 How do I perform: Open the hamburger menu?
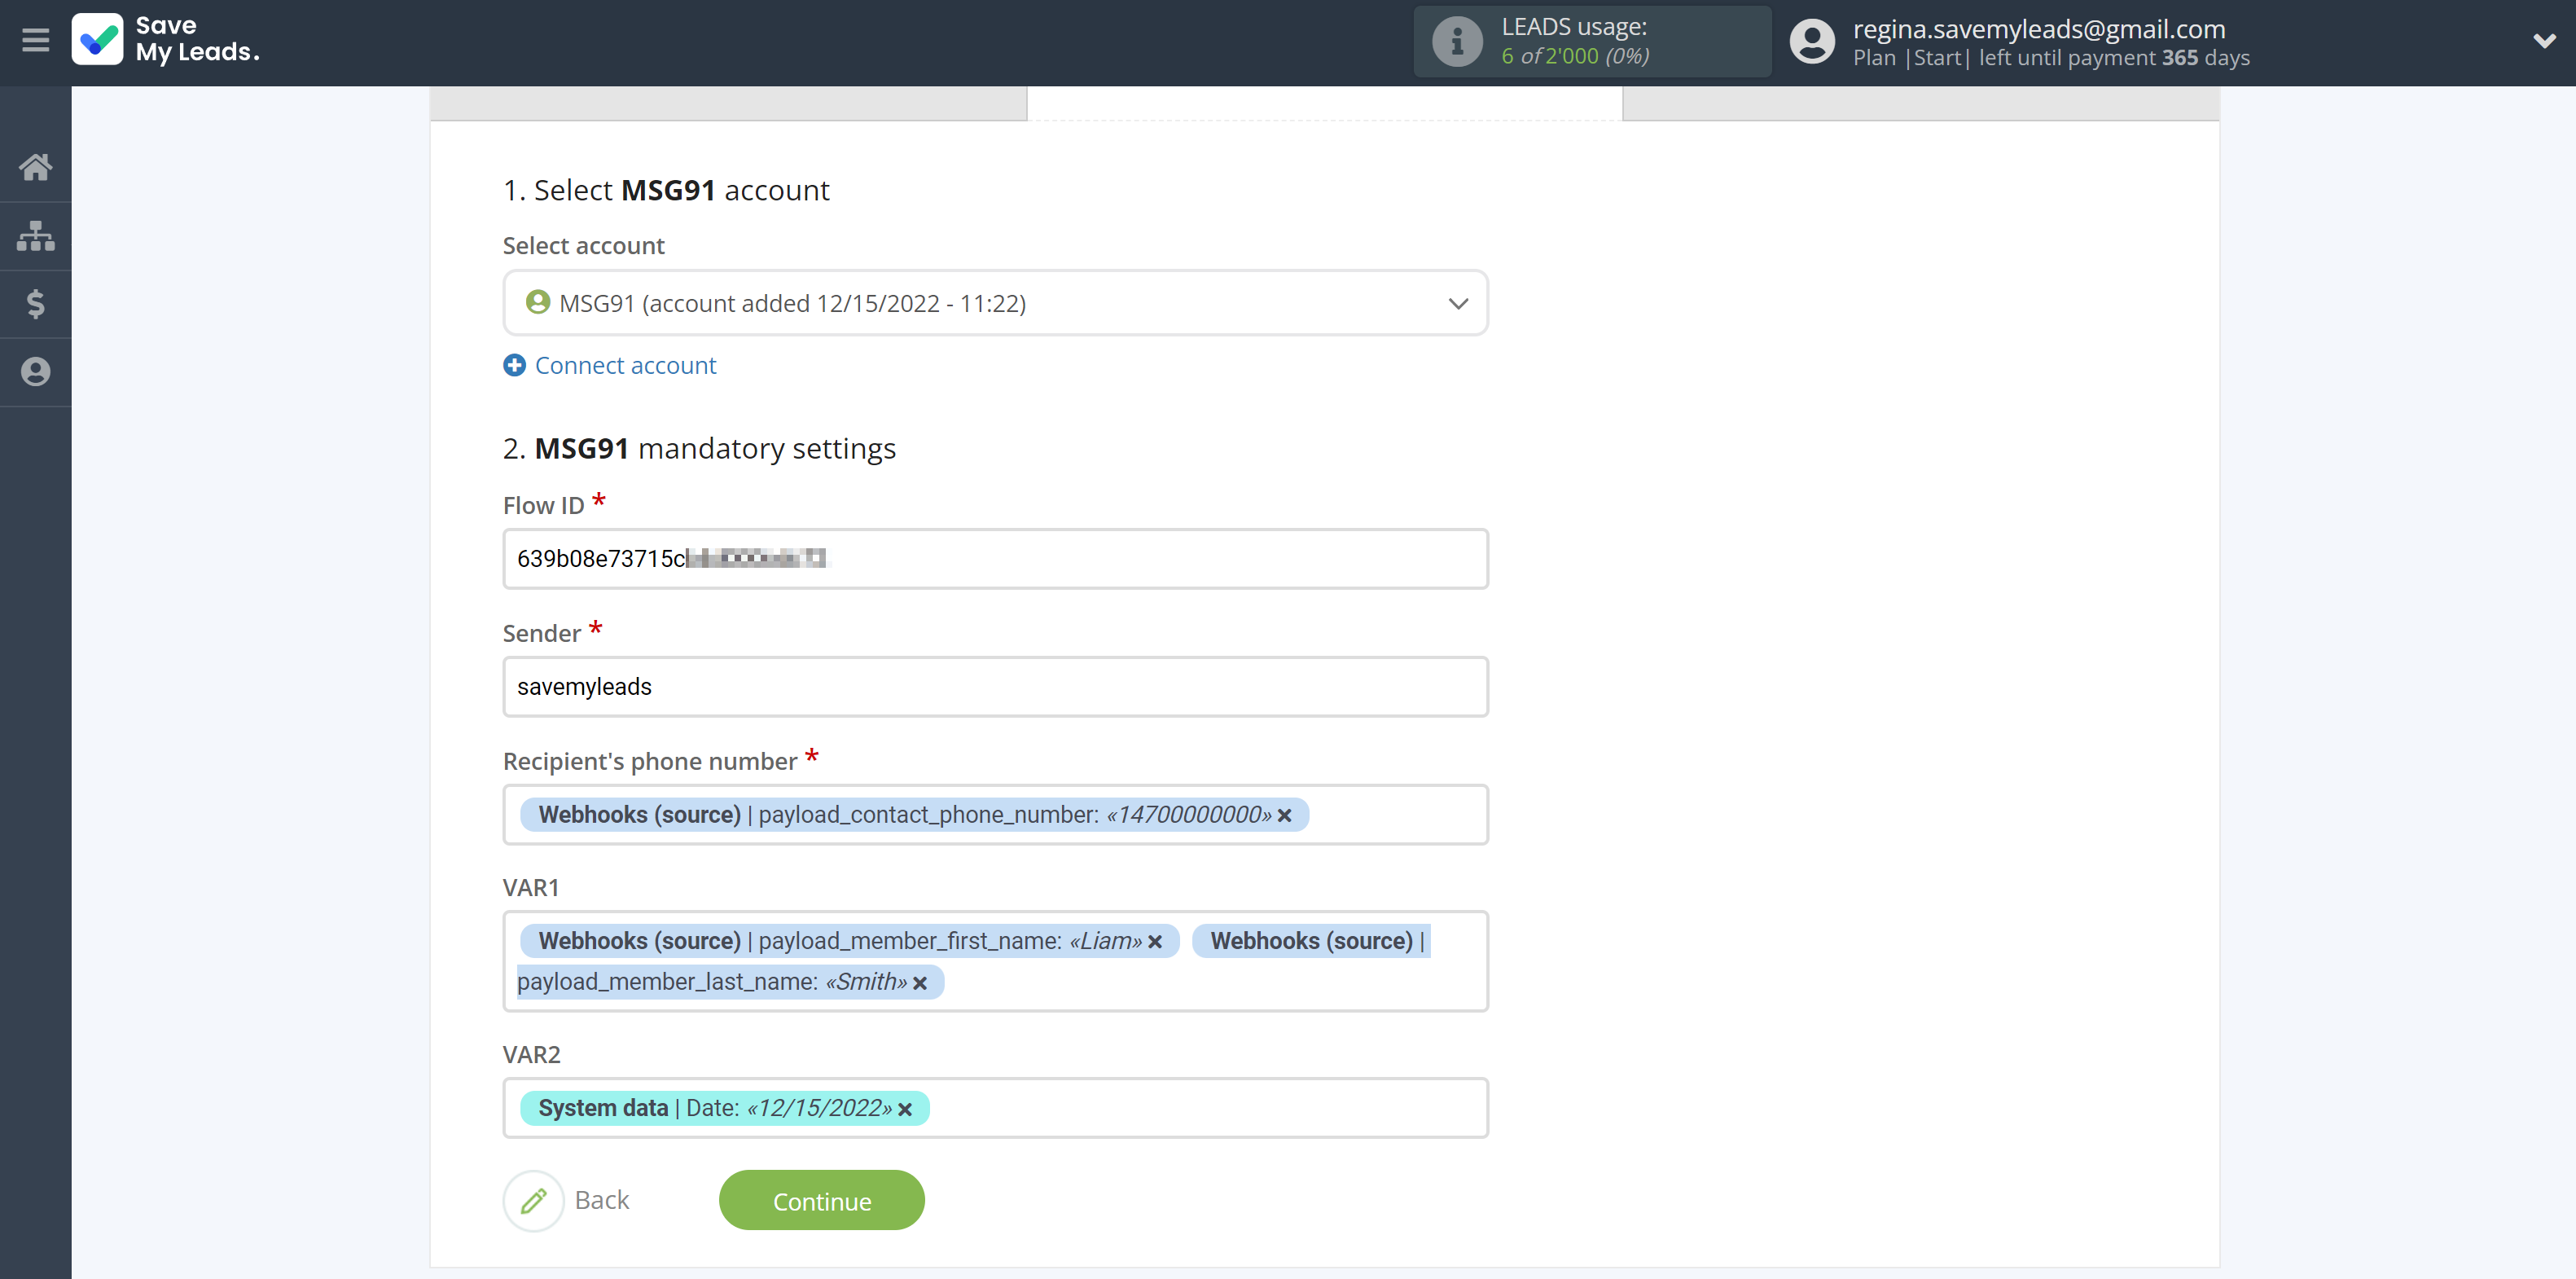pyautogui.click(x=35, y=41)
